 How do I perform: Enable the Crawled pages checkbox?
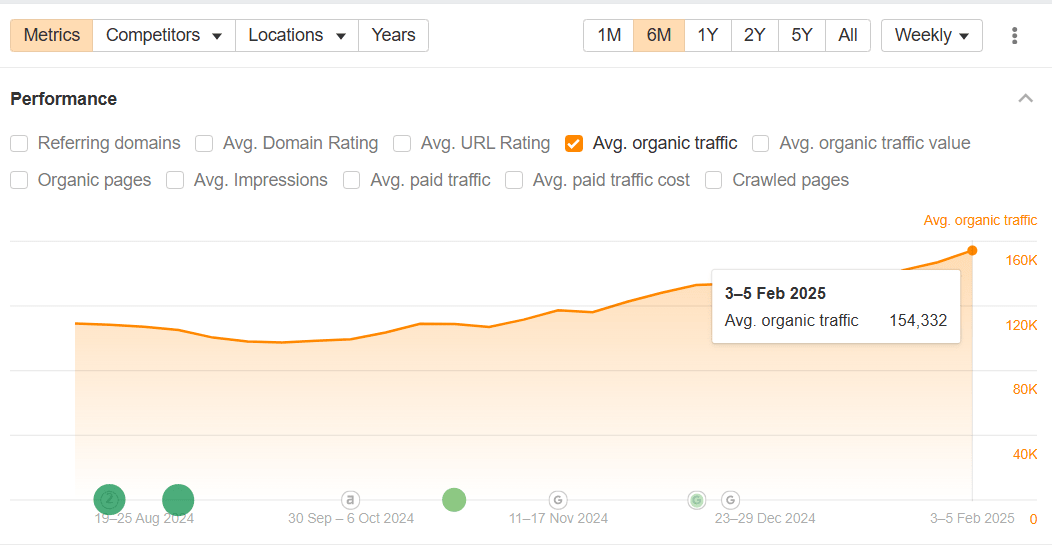coord(714,180)
